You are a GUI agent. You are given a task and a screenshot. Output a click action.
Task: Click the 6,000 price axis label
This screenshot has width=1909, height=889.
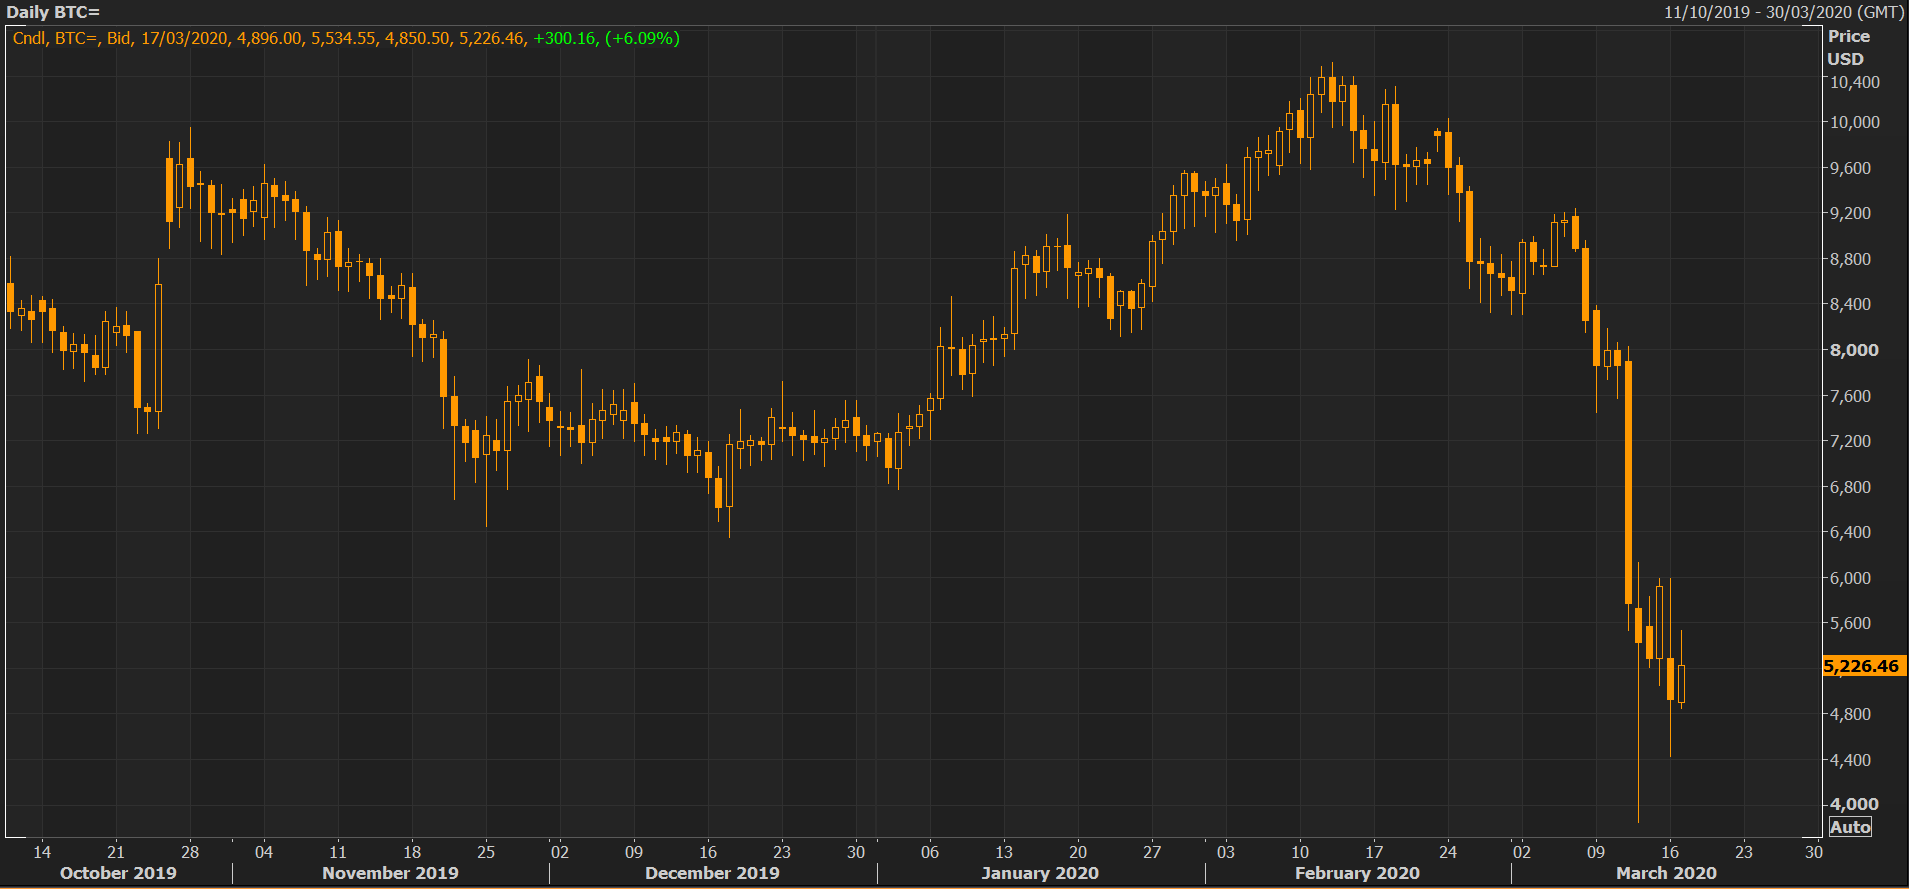(x=1850, y=578)
